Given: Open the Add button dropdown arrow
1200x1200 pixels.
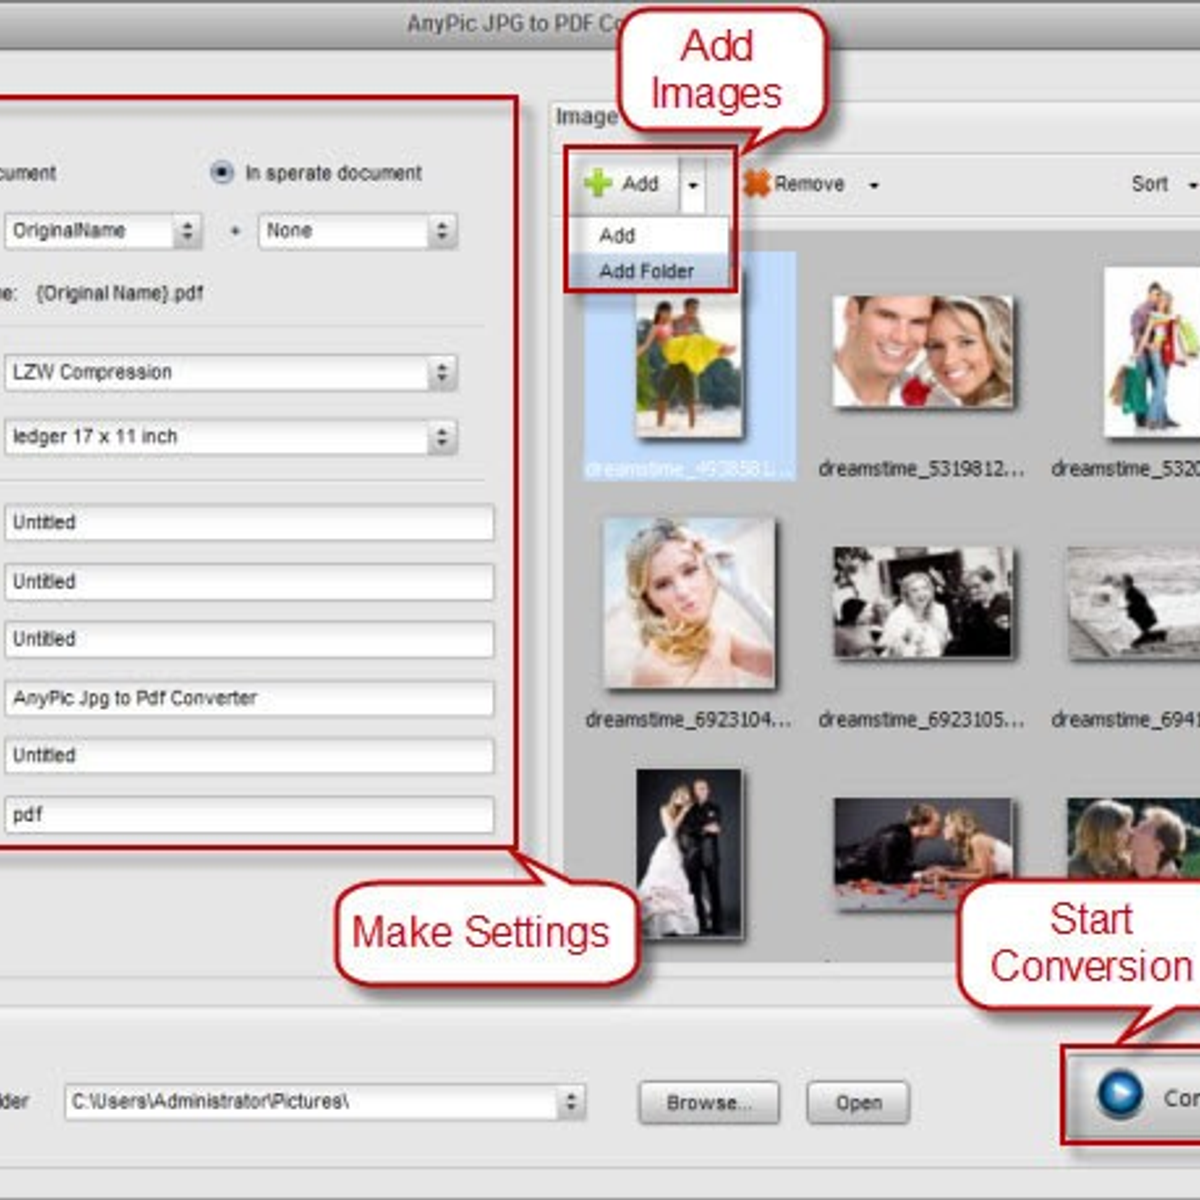Looking at the screenshot, I should click(x=692, y=185).
